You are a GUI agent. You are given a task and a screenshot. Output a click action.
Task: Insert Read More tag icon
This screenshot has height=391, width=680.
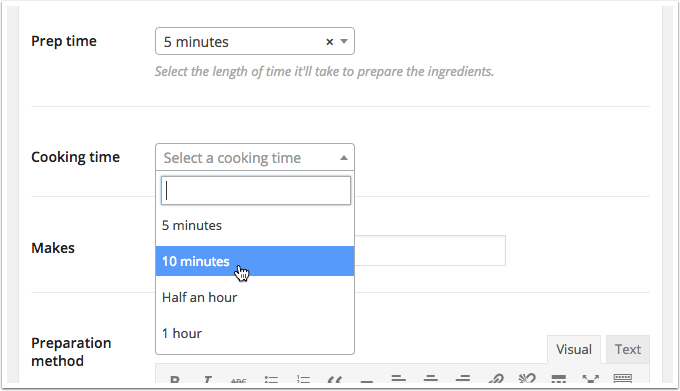point(559,379)
